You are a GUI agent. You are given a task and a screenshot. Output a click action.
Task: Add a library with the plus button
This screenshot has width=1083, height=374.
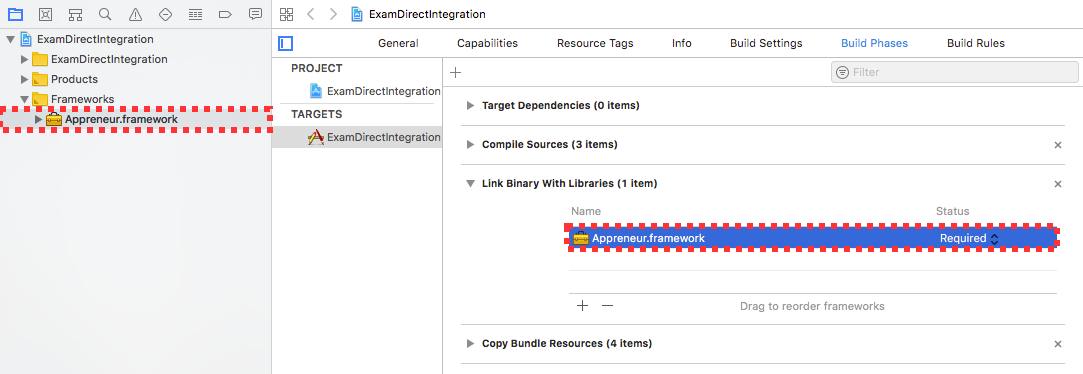pyautogui.click(x=582, y=306)
